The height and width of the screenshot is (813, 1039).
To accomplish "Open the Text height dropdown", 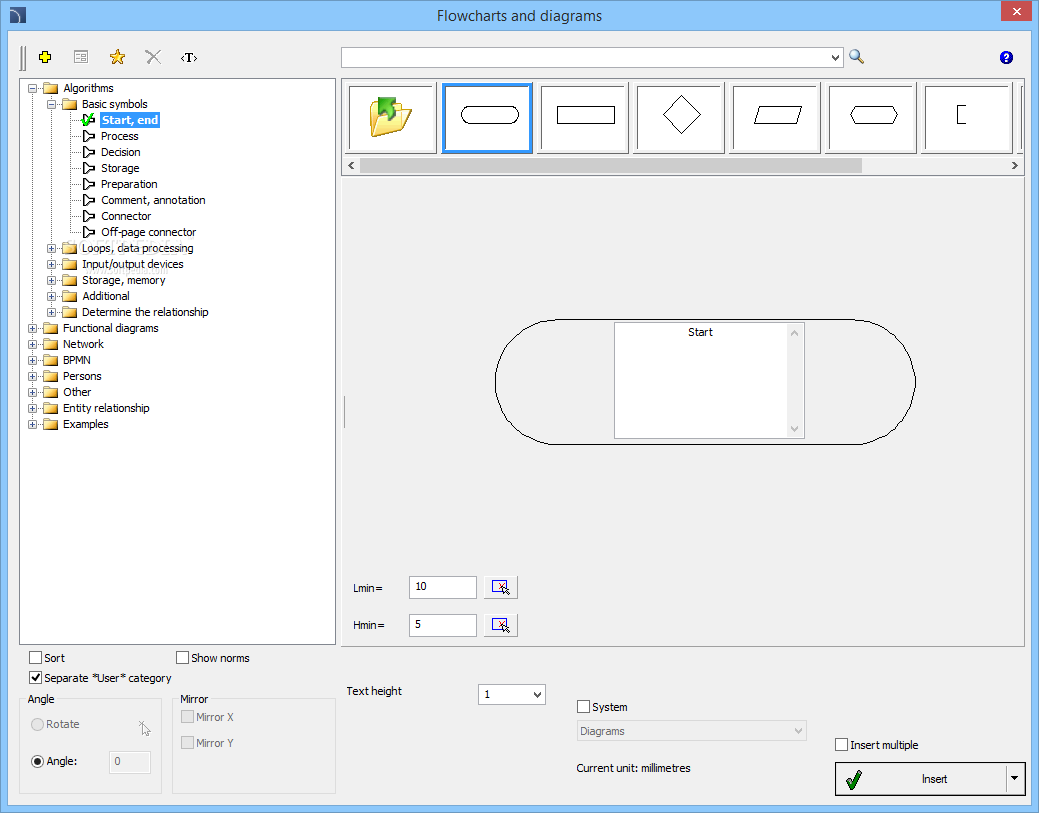I will [x=537, y=695].
